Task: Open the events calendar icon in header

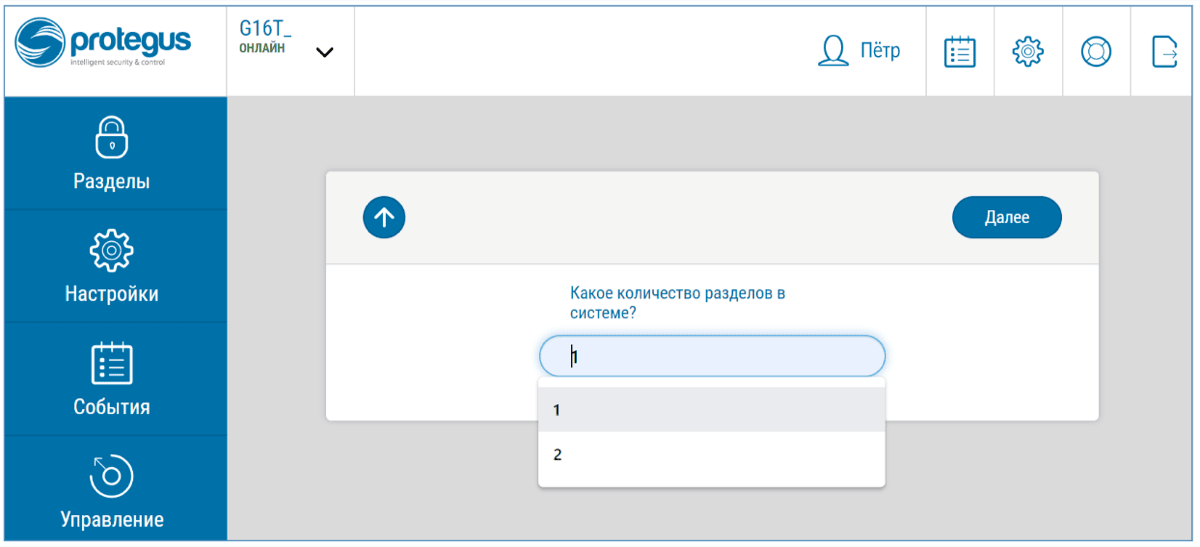Action: tap(960, 51)
